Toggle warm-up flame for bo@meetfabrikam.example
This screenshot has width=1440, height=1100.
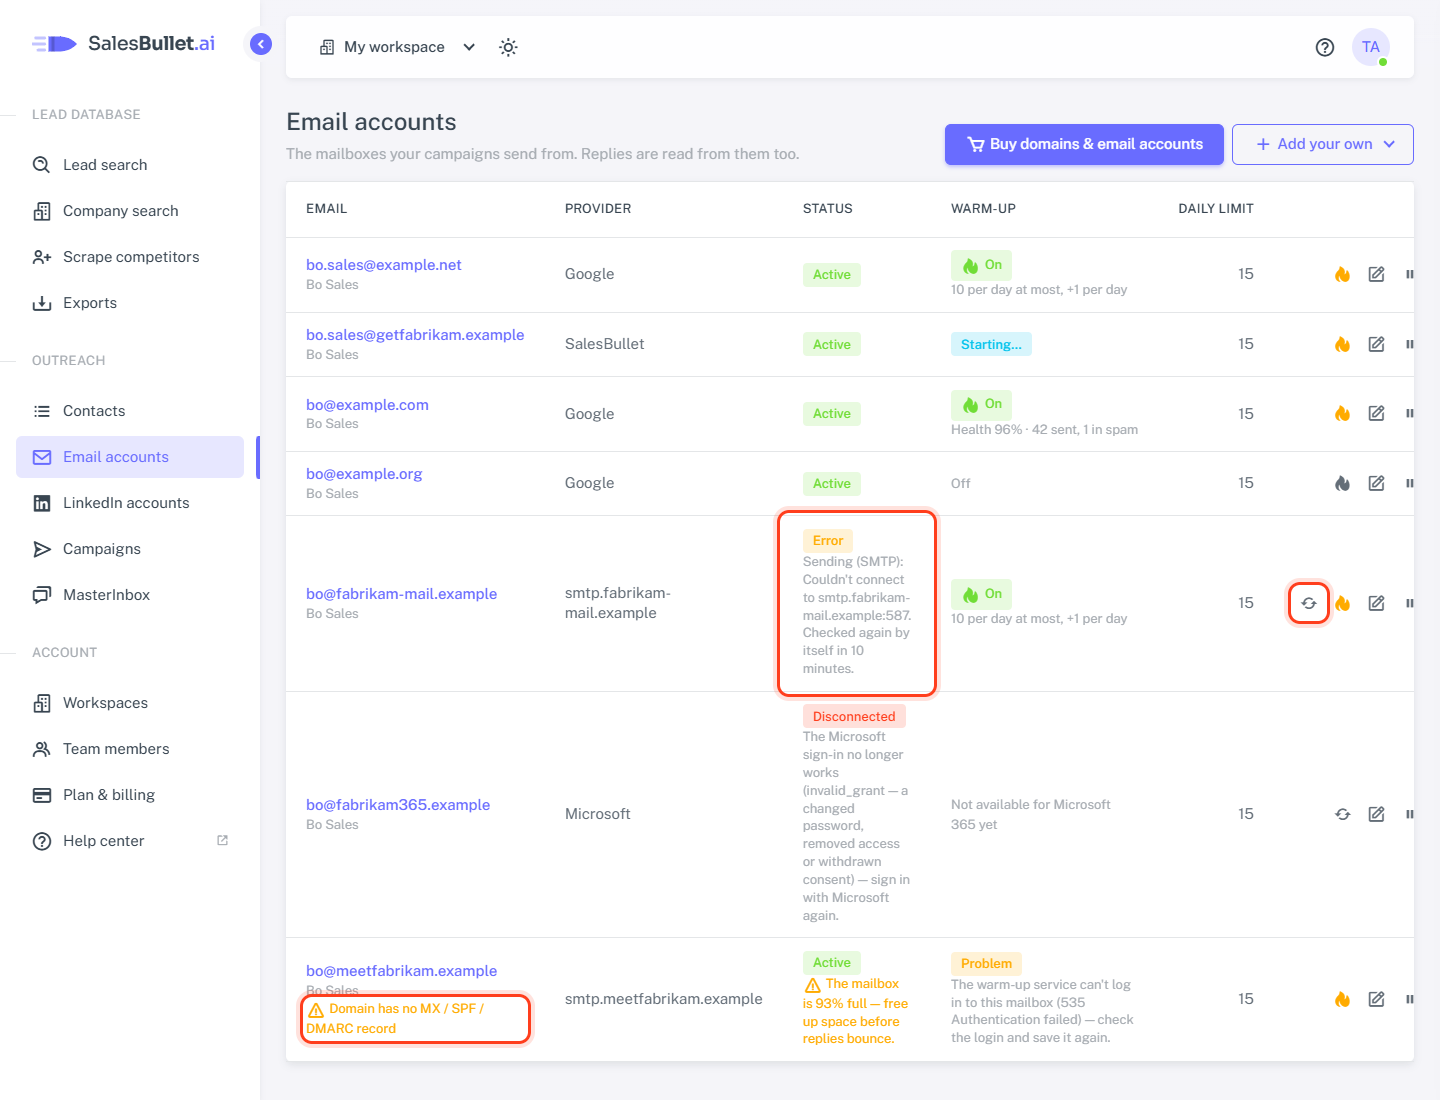pyautogui.click(x=1342, y=999)
